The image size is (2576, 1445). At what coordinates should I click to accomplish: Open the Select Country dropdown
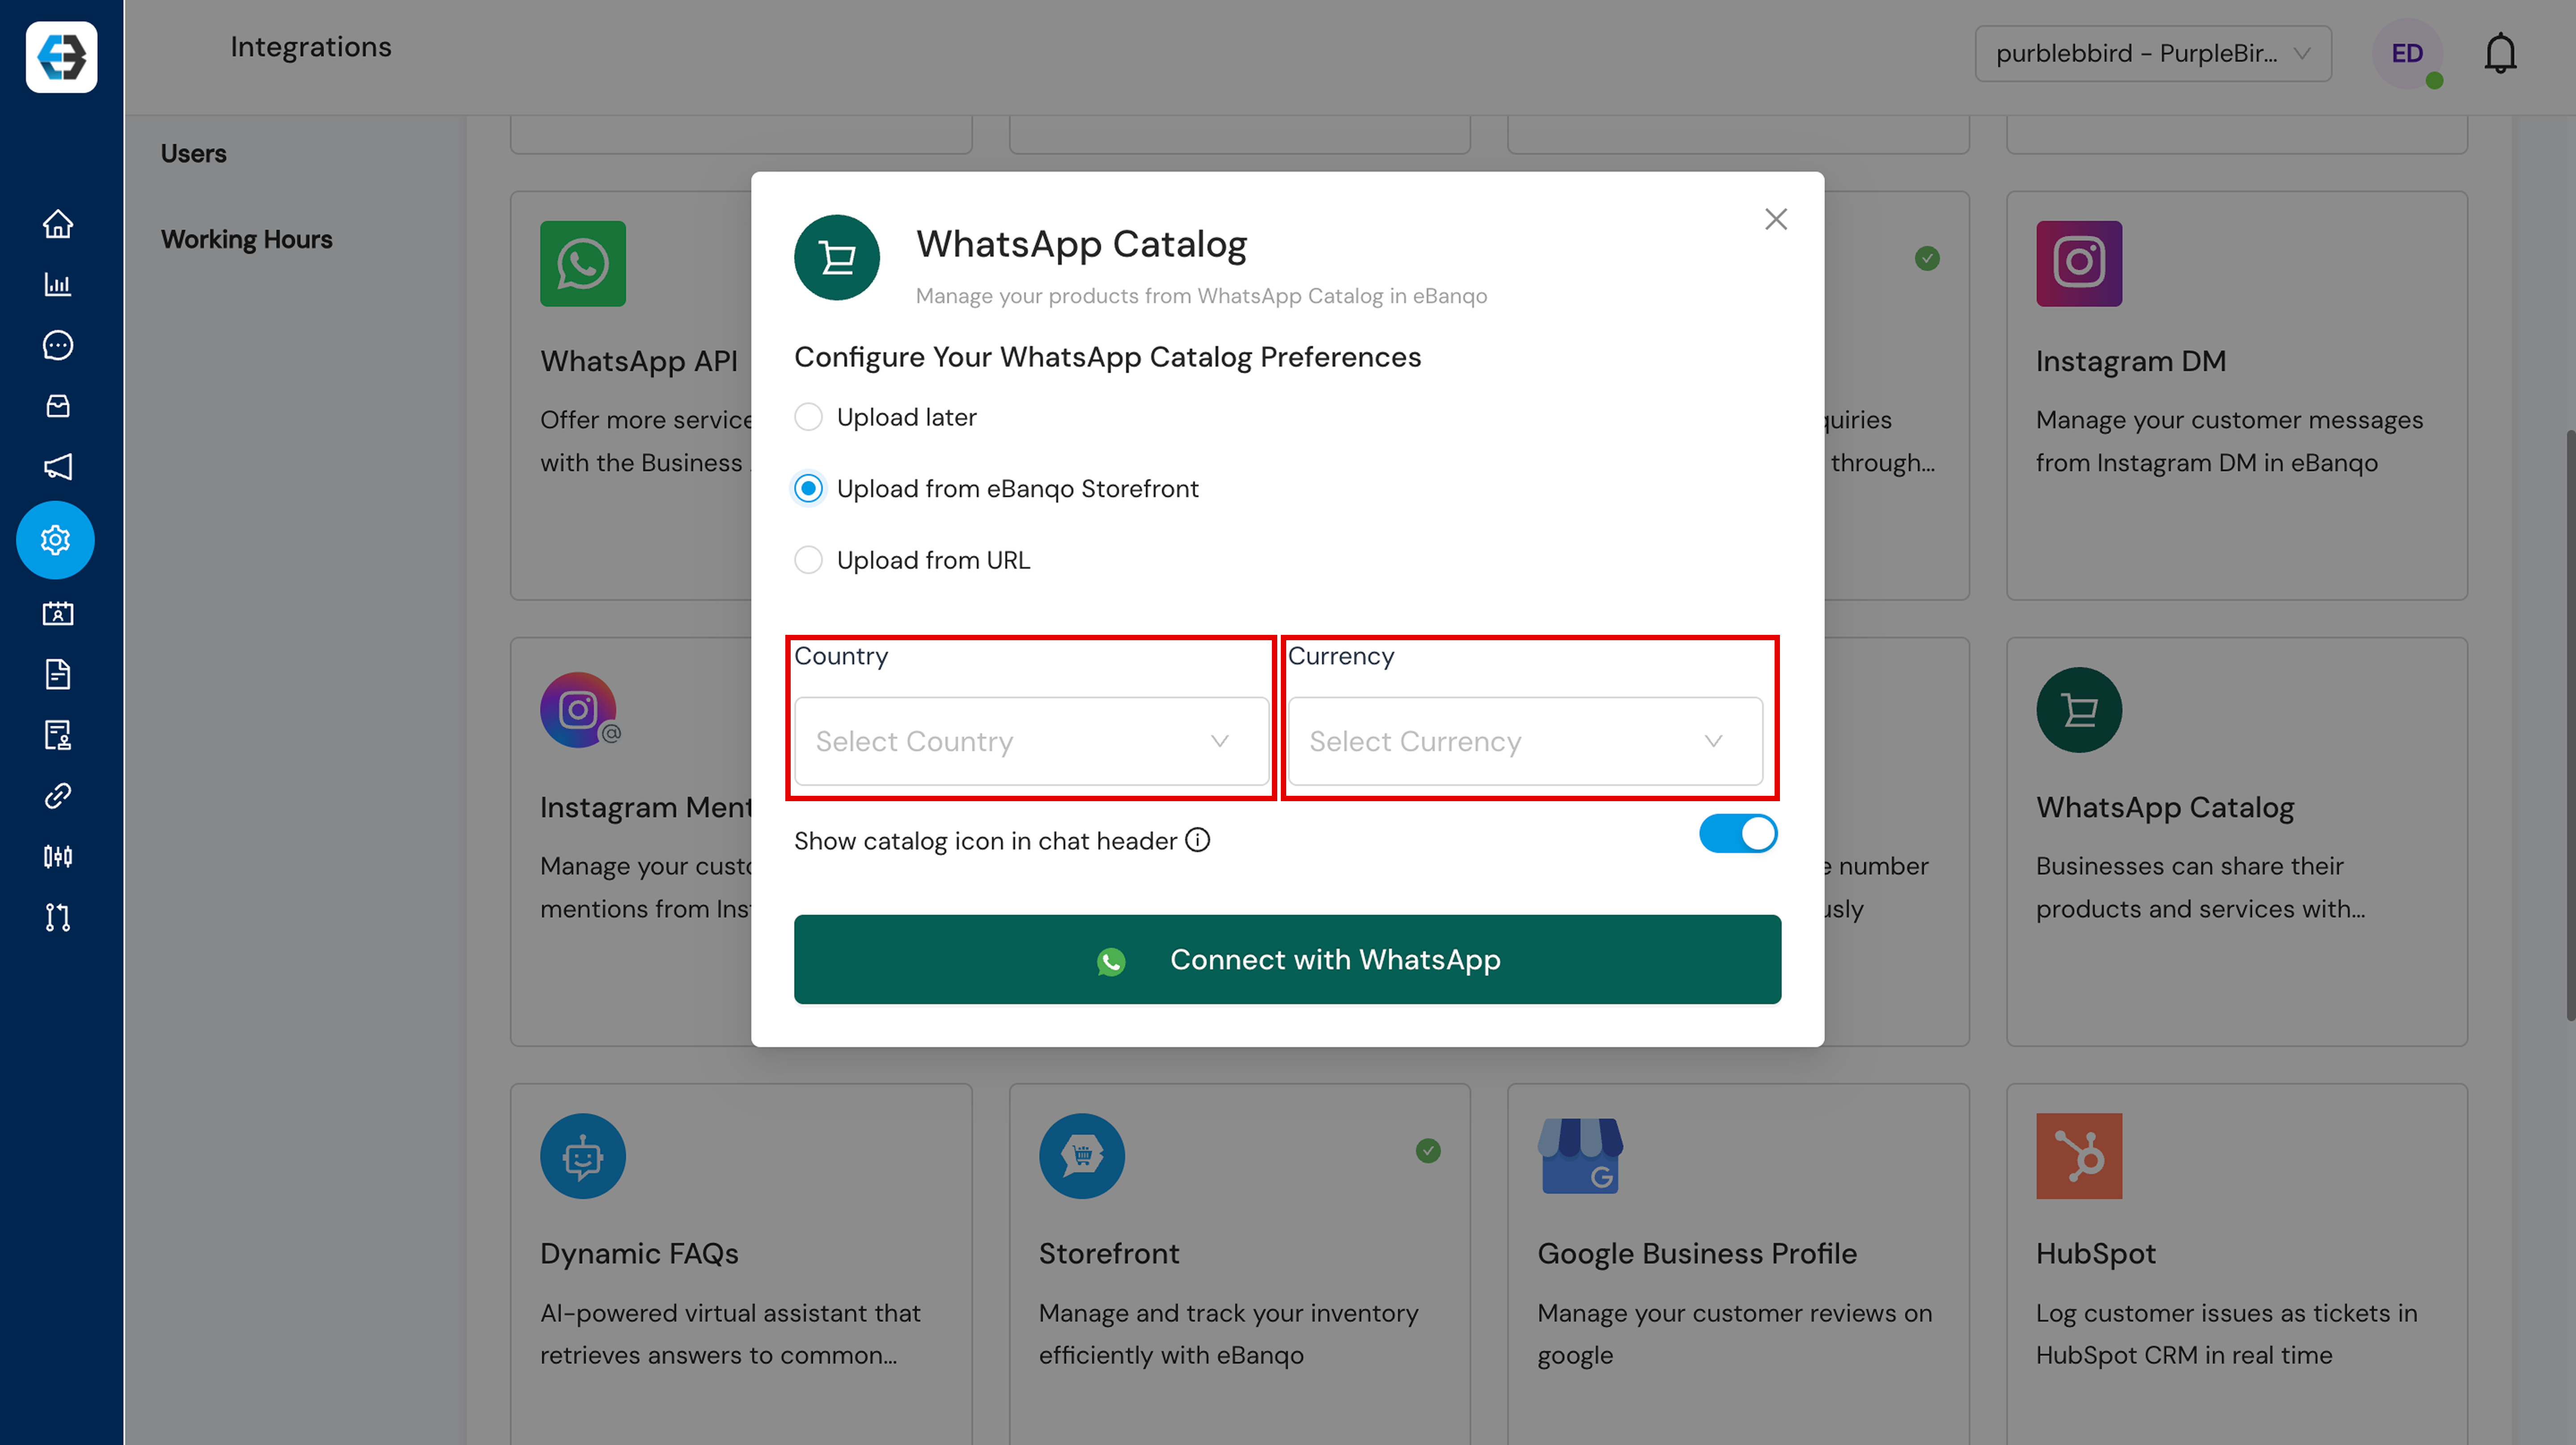[x=1030, y=741]
